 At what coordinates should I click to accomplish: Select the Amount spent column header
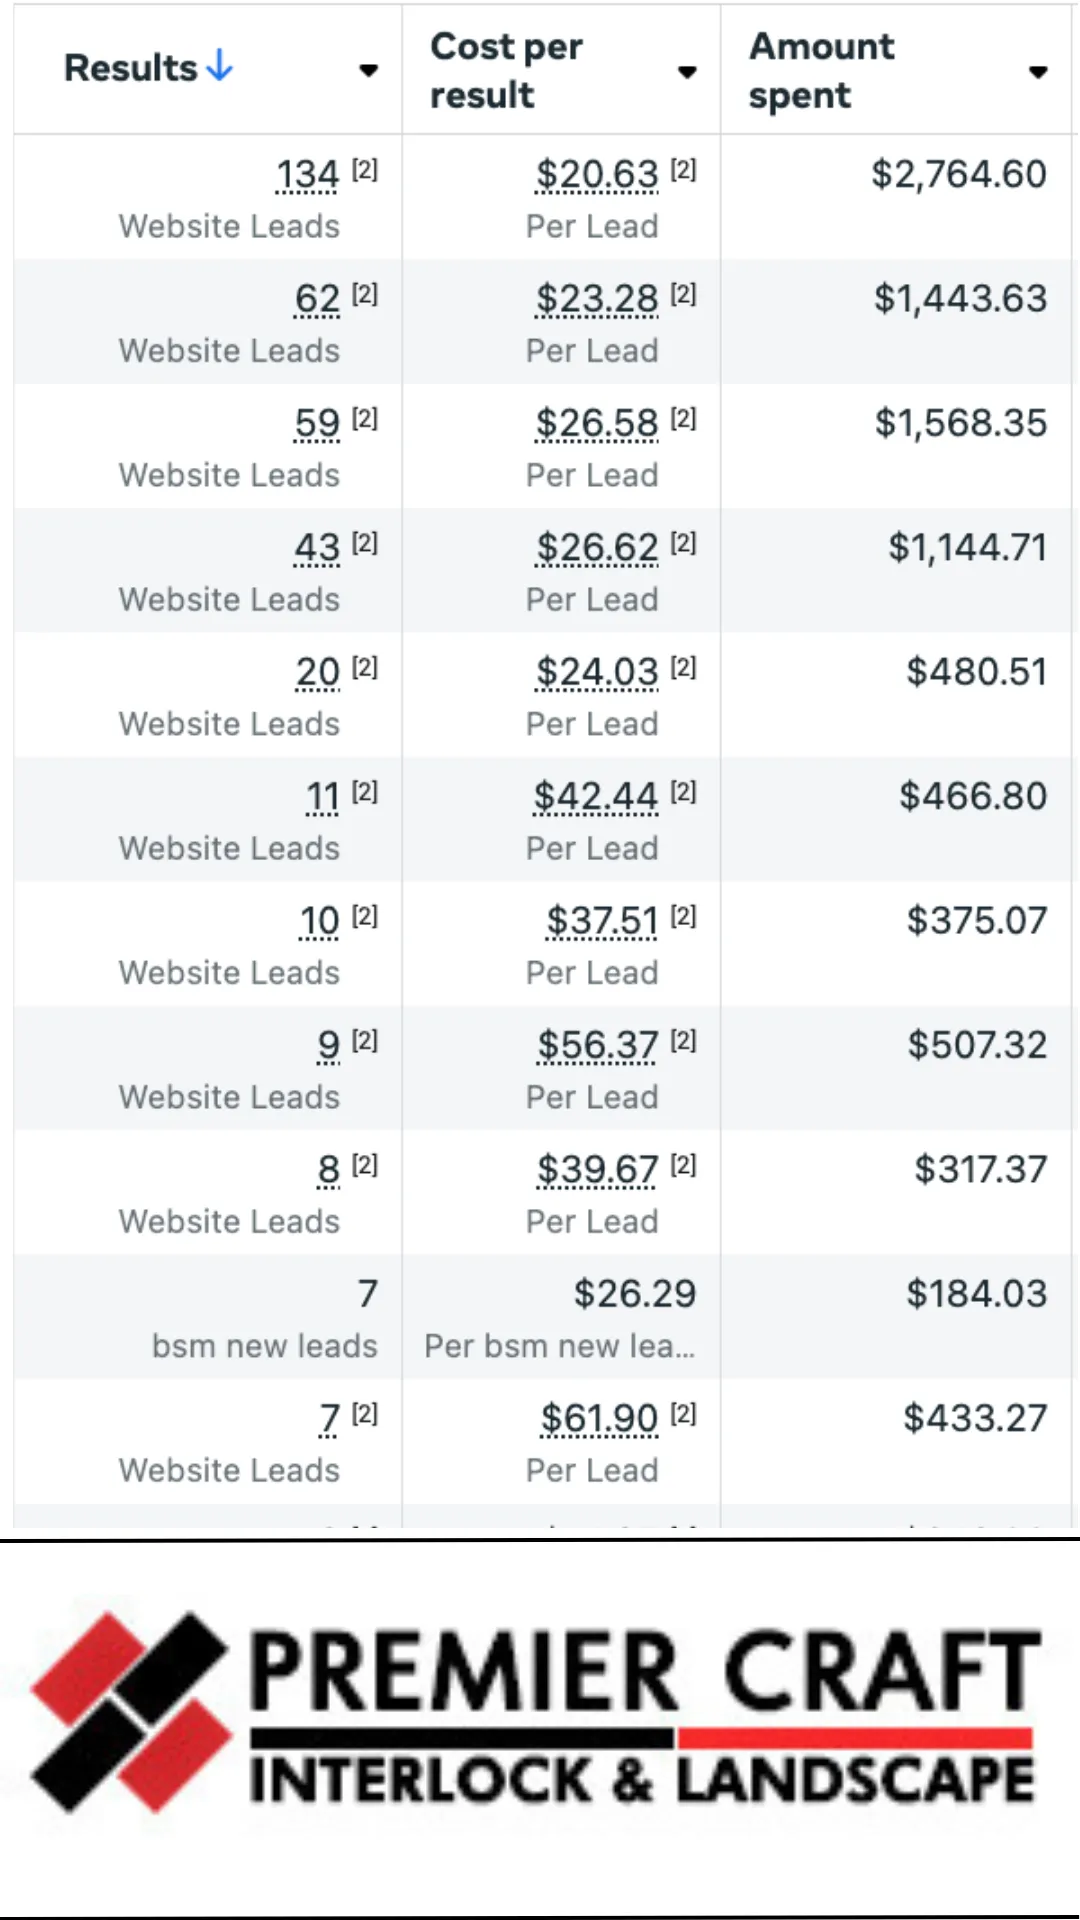[822, 70]
